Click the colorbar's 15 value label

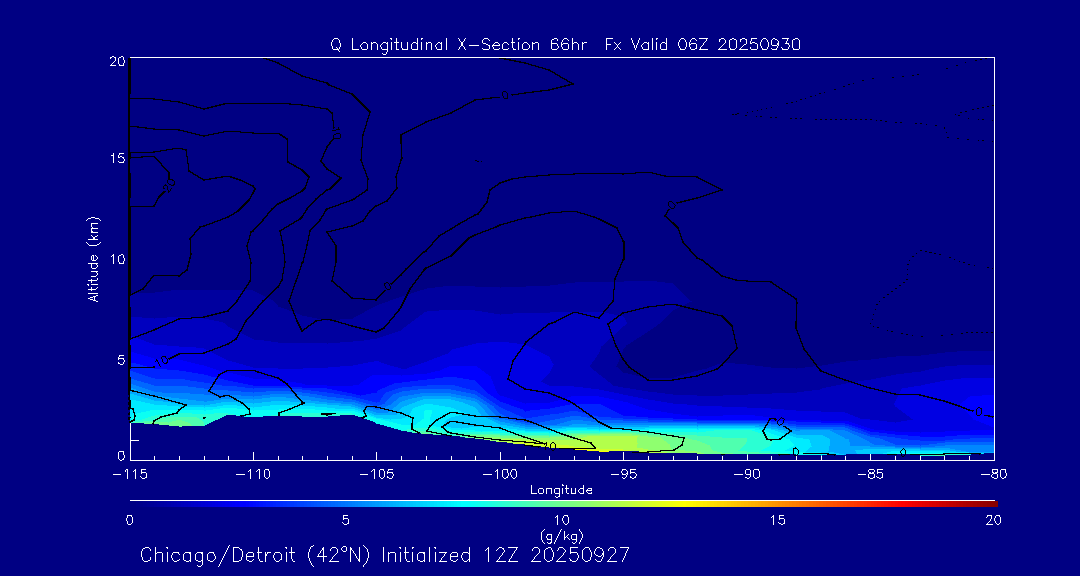pos(777,520)
